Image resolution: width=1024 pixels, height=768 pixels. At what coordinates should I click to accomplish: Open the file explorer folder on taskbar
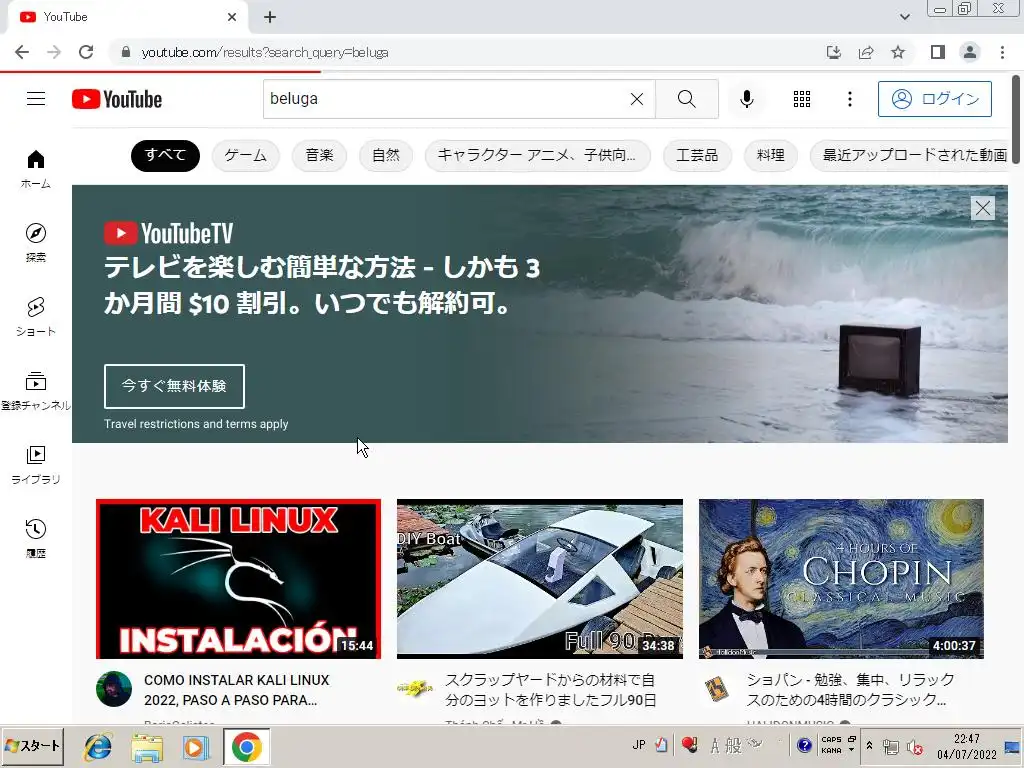coord(147,746)
